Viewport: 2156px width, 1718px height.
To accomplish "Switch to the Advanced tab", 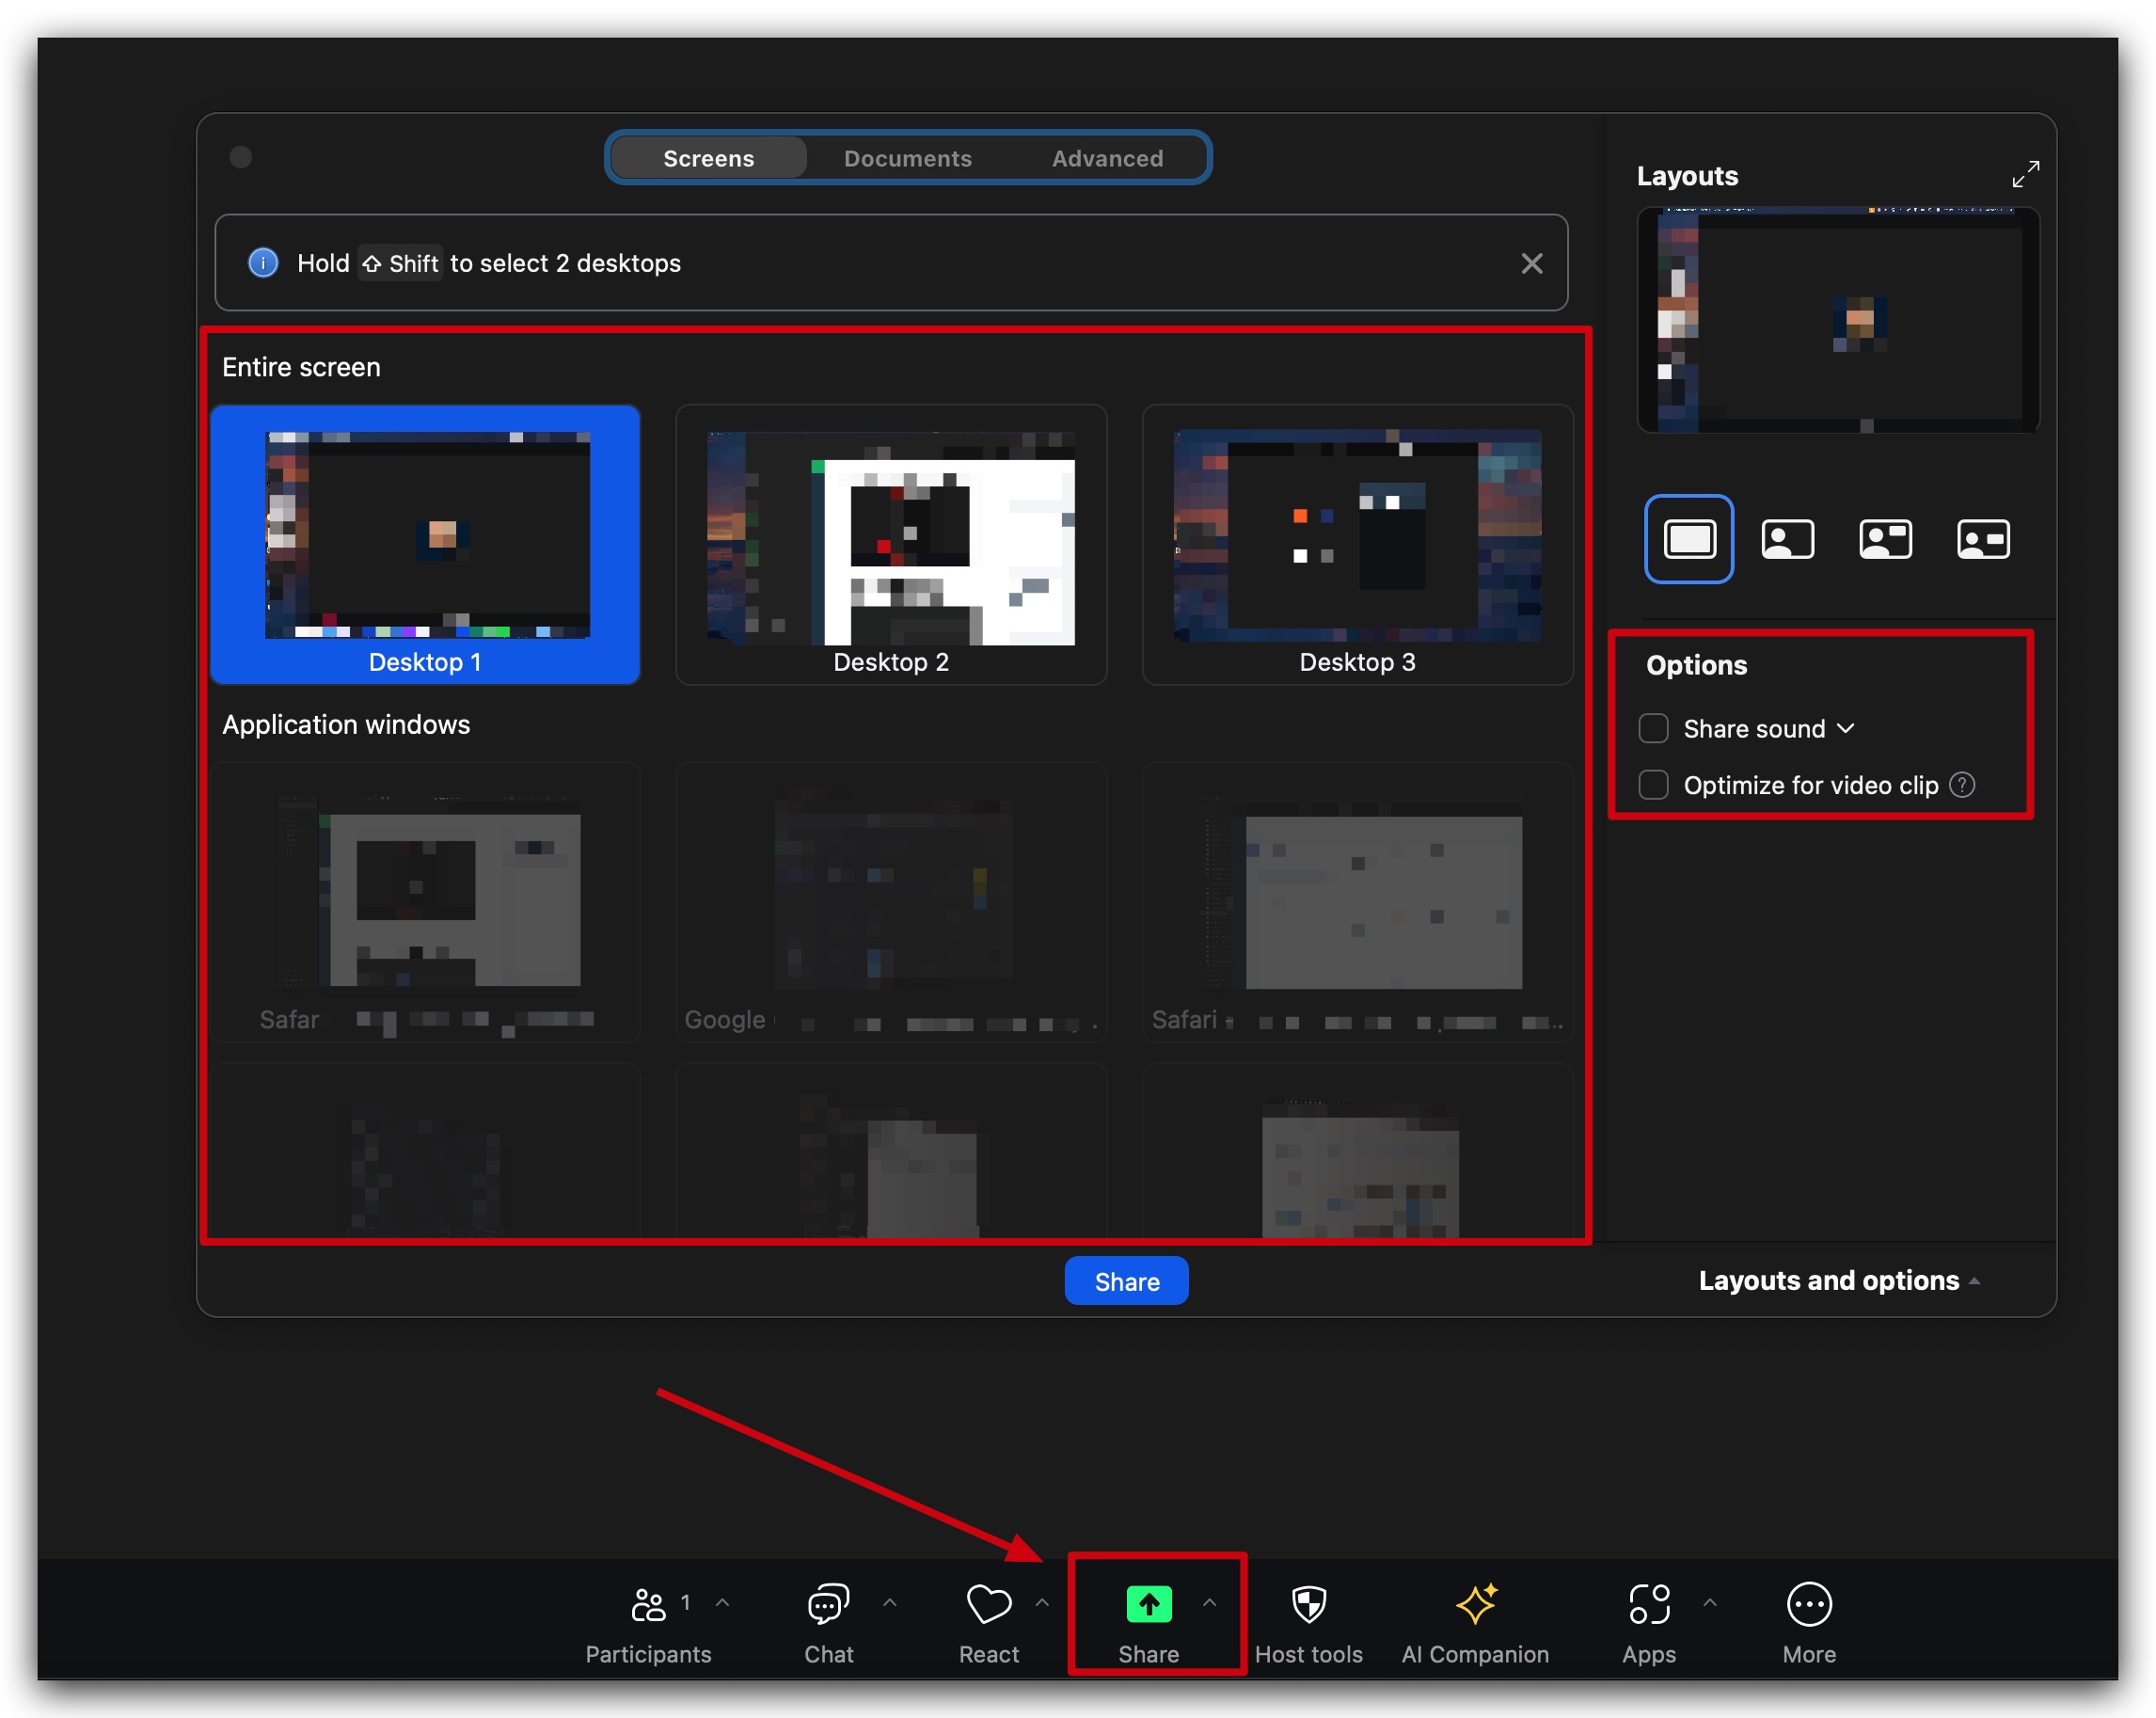I will (1107, 157).
